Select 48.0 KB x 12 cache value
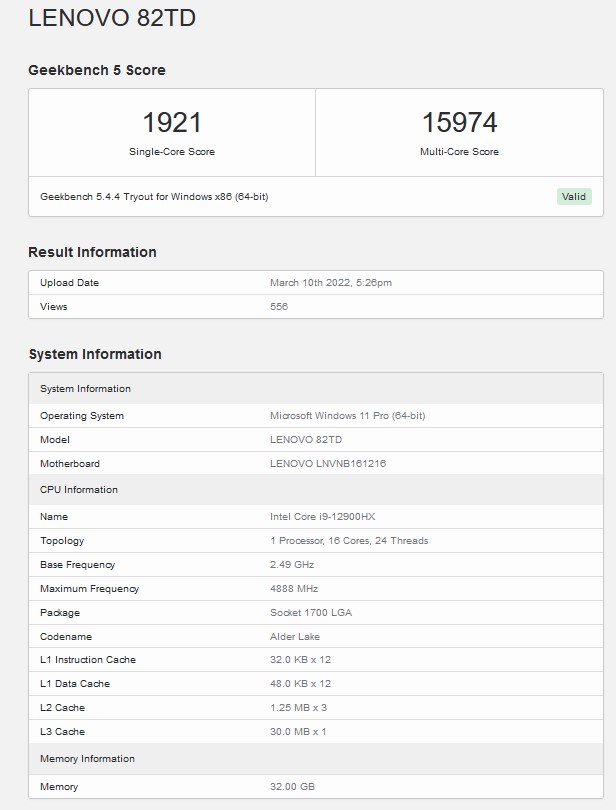616x810 pixels. coord(300,684)
